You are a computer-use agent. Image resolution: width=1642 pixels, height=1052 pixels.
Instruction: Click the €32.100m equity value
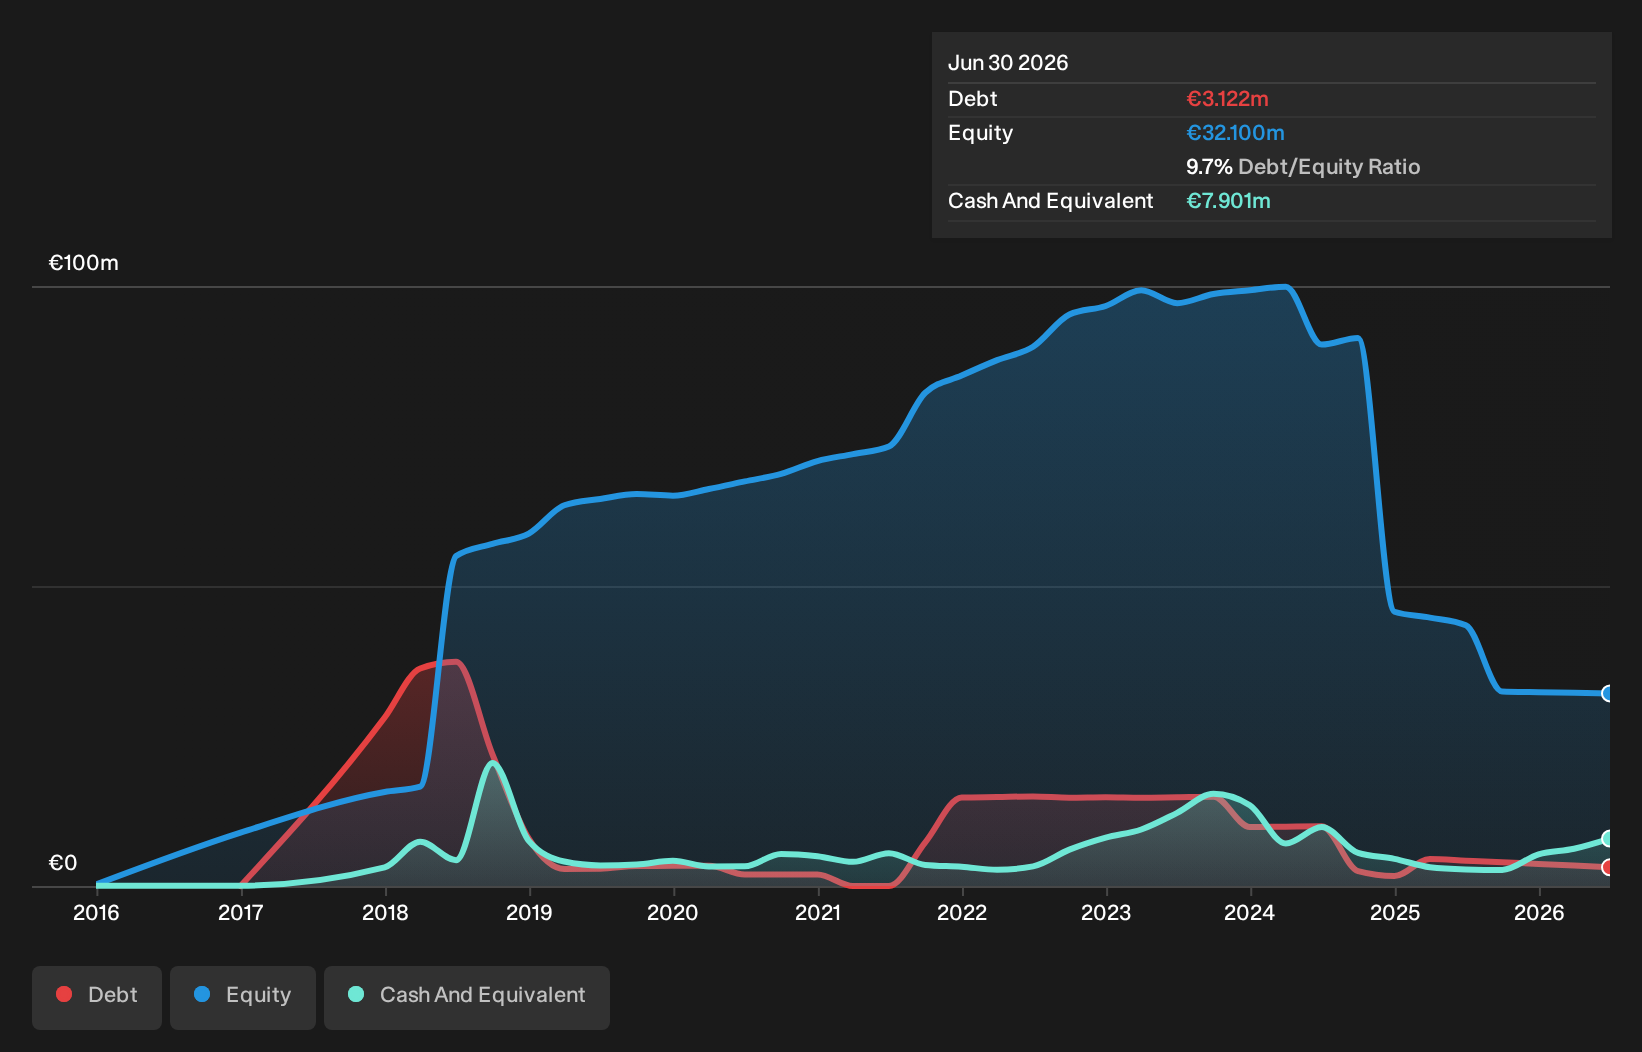[x=1235, y=133]
